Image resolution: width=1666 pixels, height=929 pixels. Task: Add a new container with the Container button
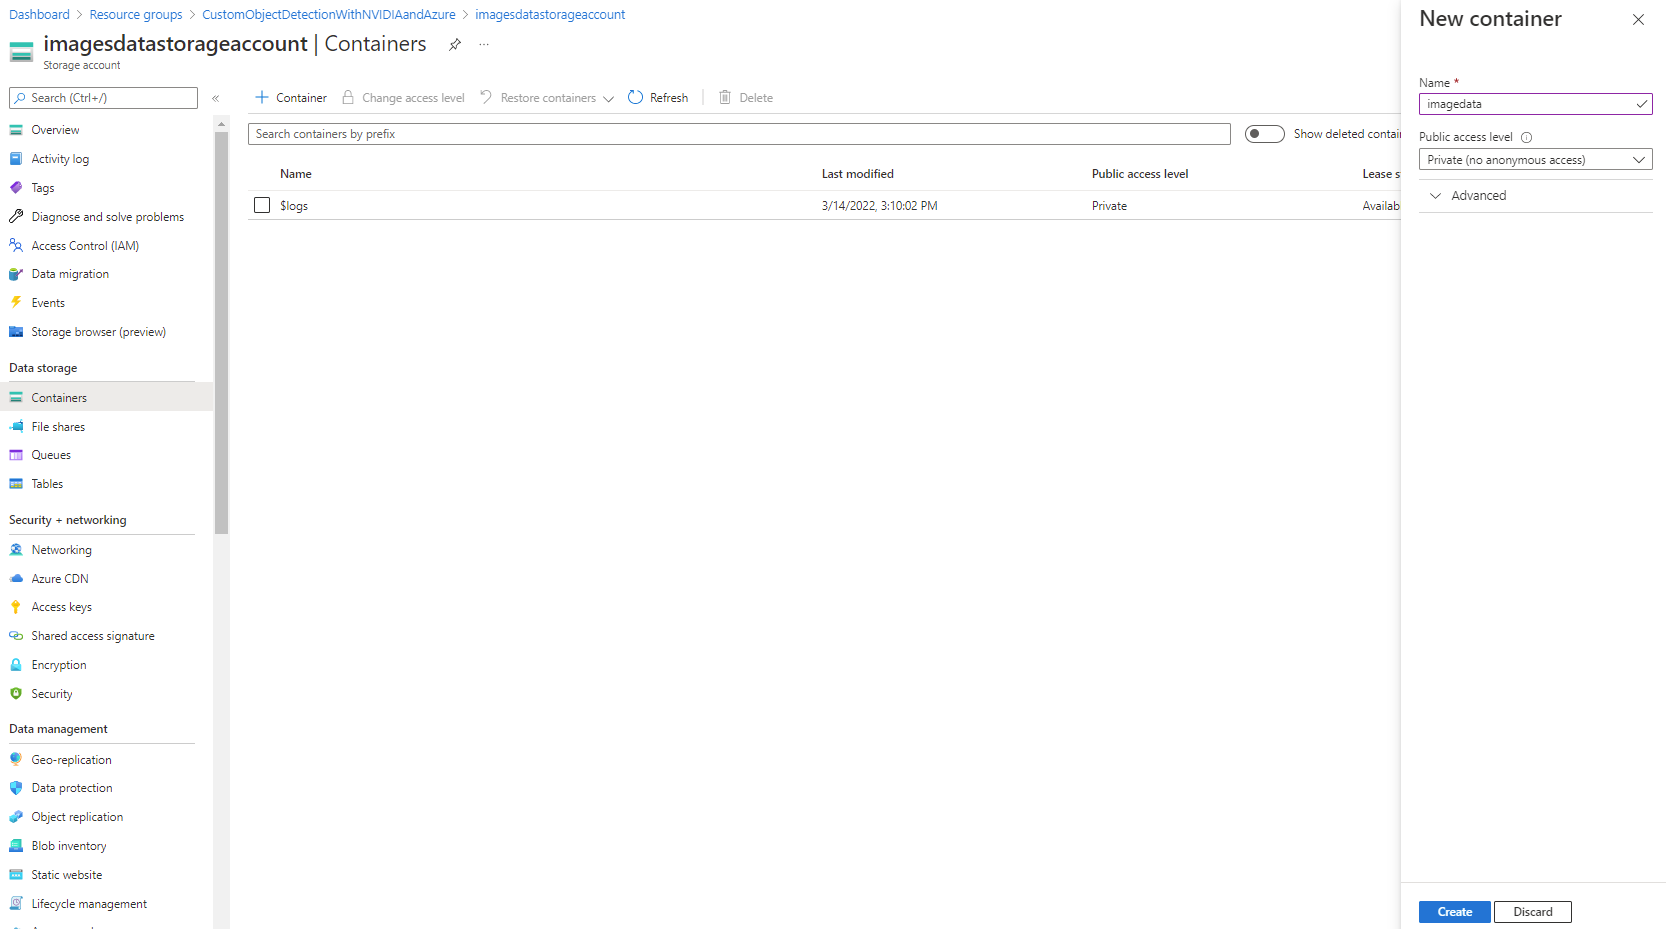(x=291, y=98)
